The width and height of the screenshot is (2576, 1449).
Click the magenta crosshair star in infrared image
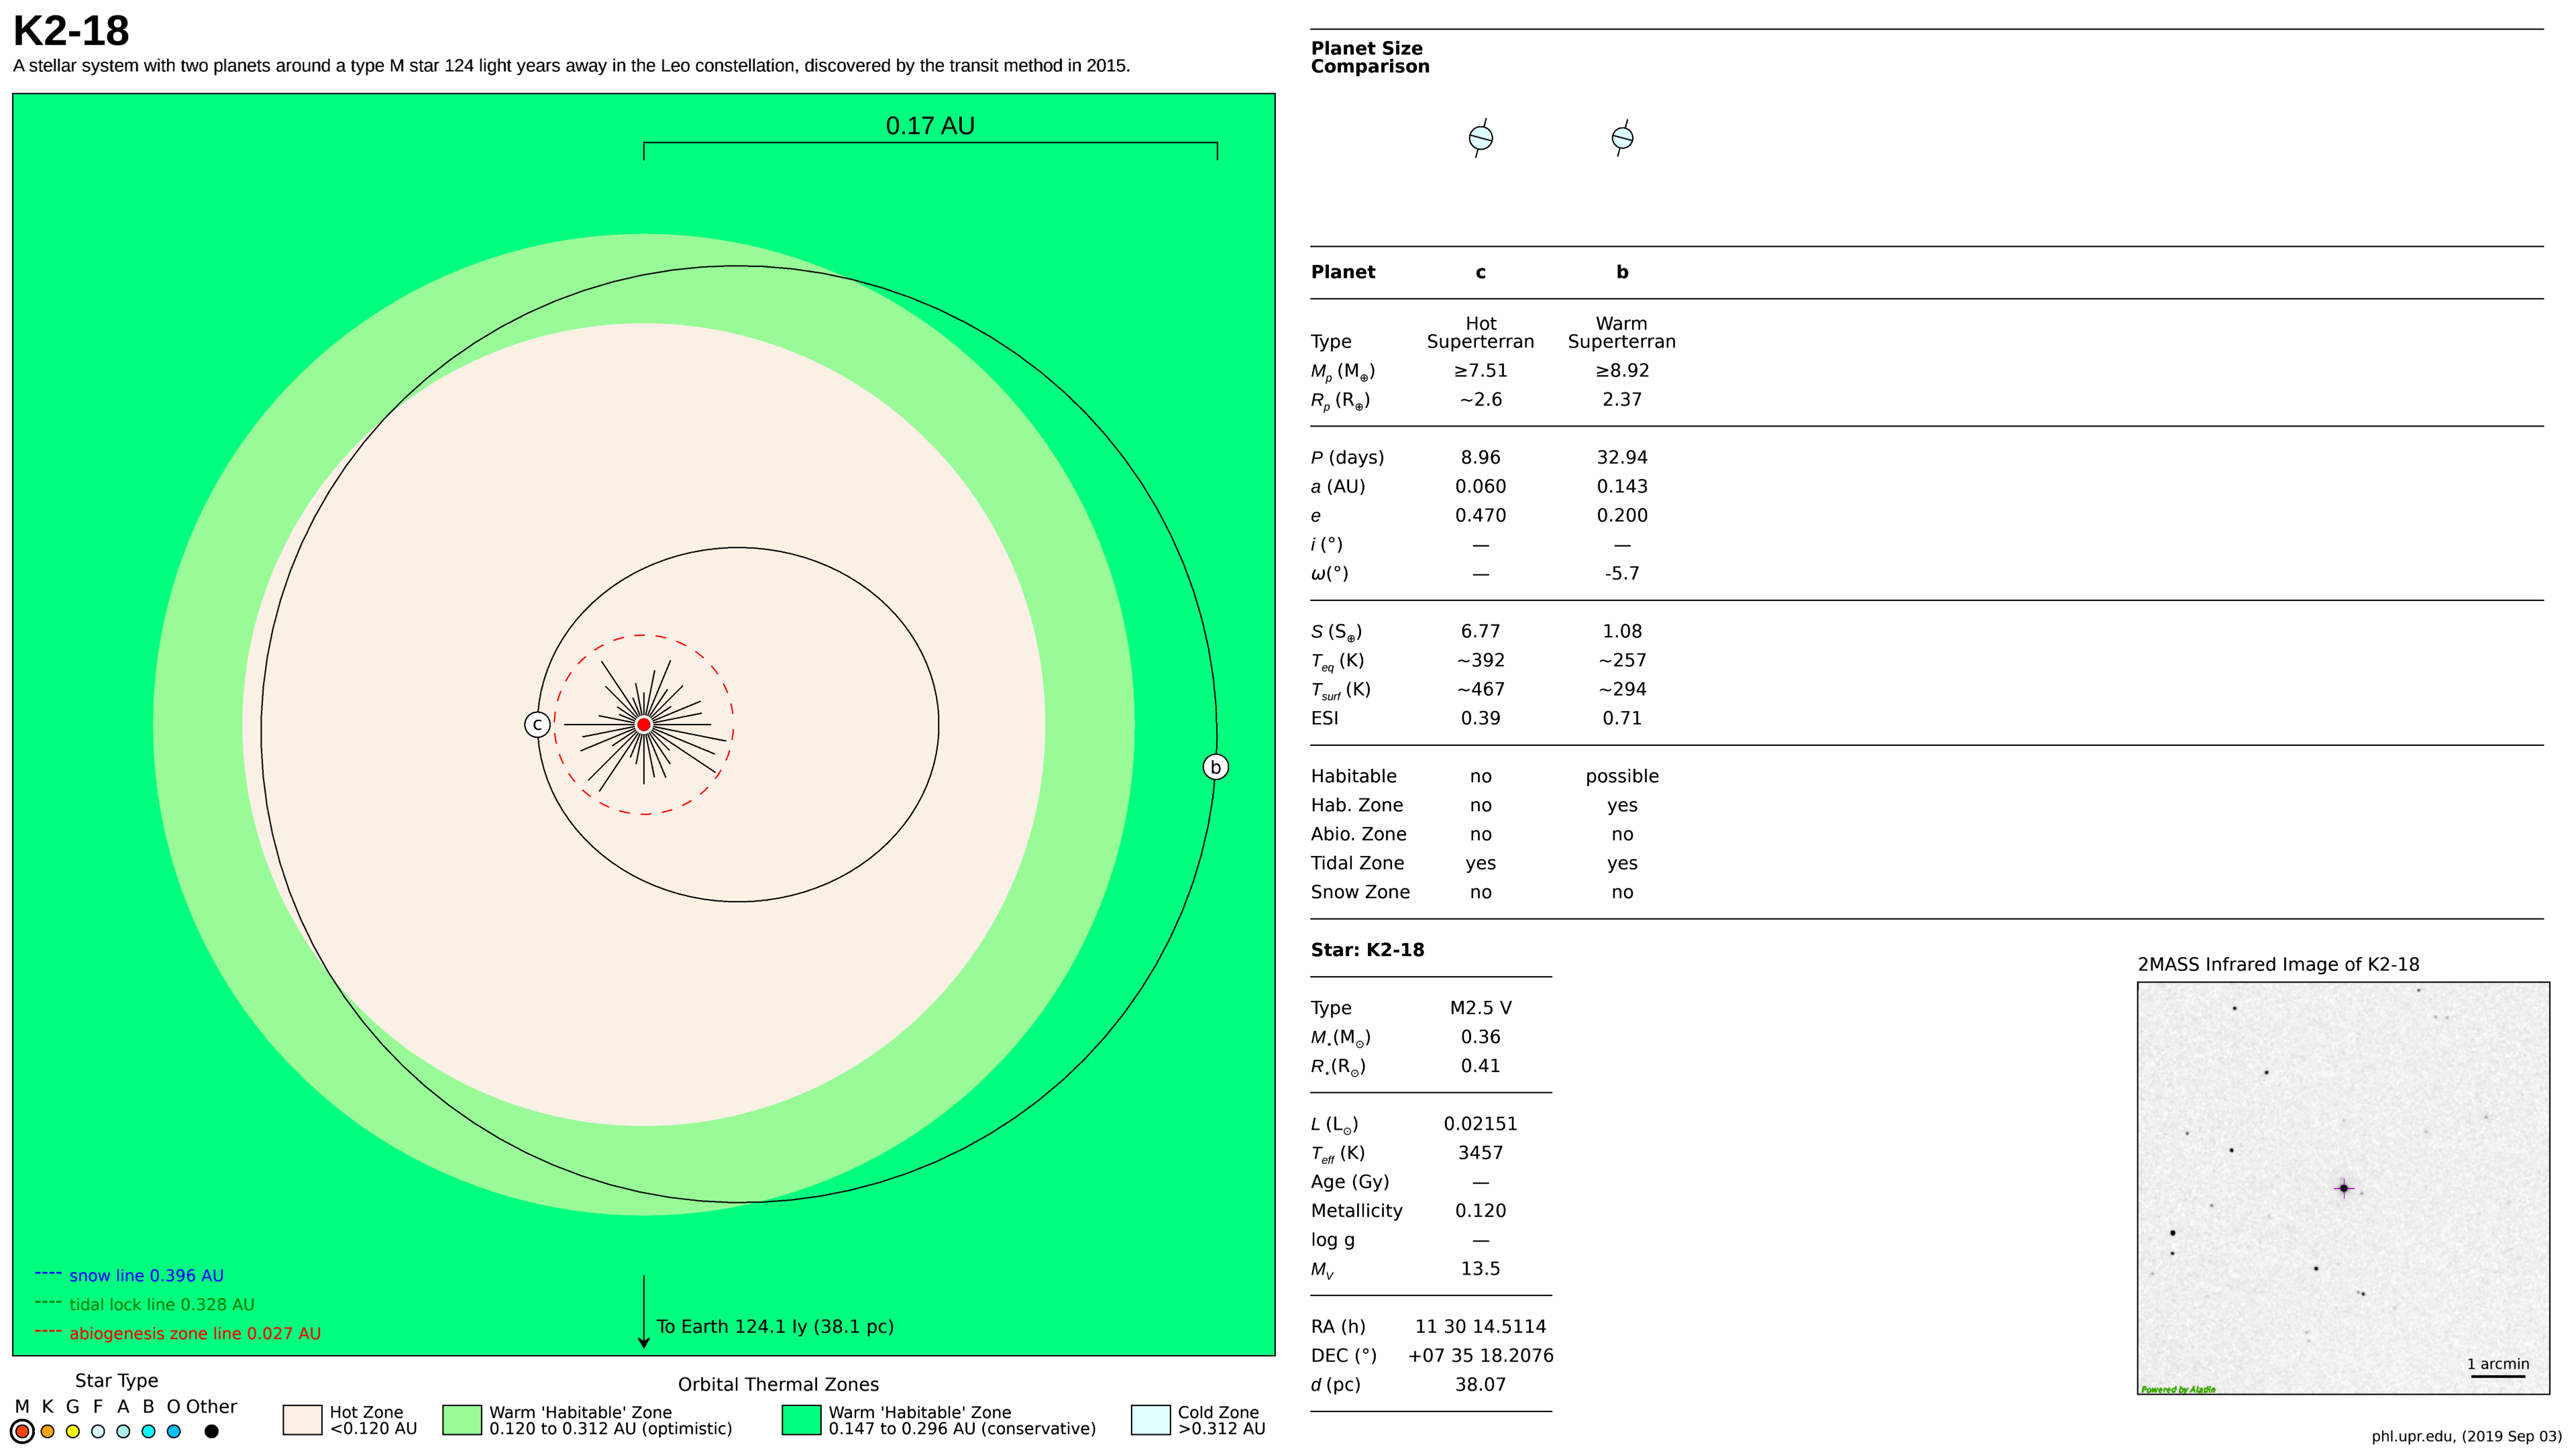coord(2343,1188)
